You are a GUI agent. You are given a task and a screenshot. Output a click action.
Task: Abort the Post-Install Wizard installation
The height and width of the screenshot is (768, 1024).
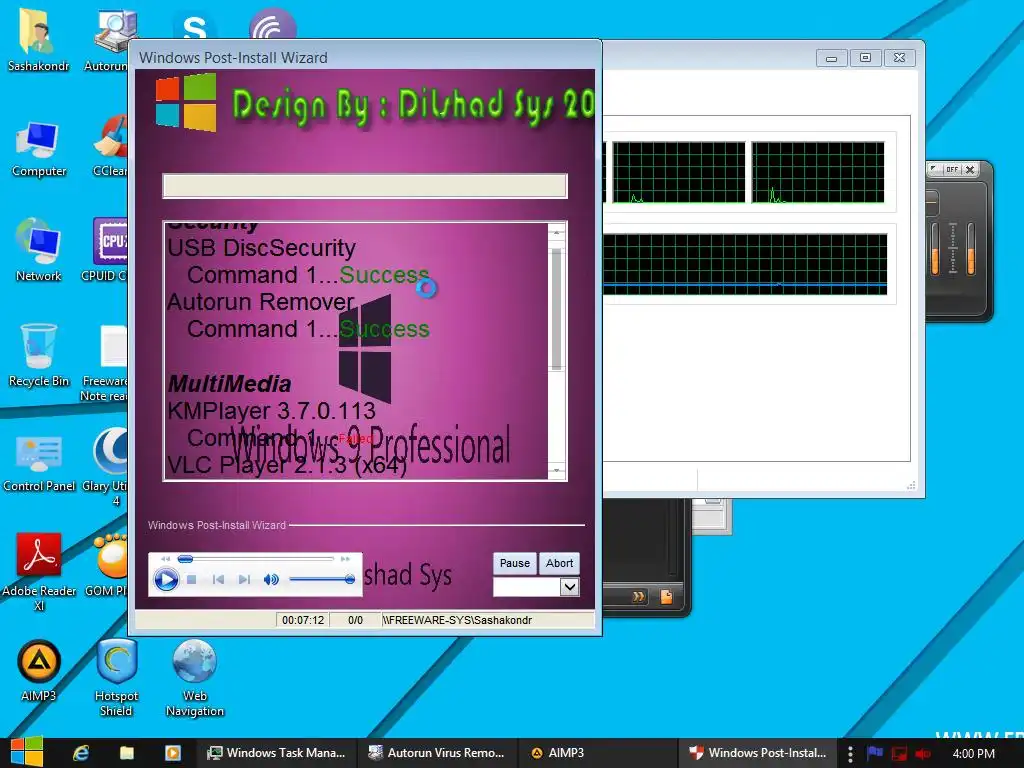pyautogui.click(x=559, y=563)
